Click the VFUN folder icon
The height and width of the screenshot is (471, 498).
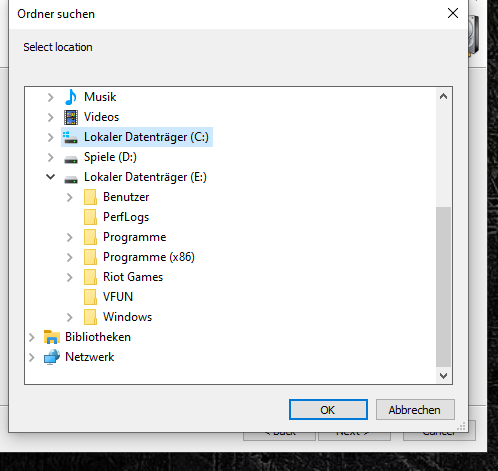pos(90,297)
